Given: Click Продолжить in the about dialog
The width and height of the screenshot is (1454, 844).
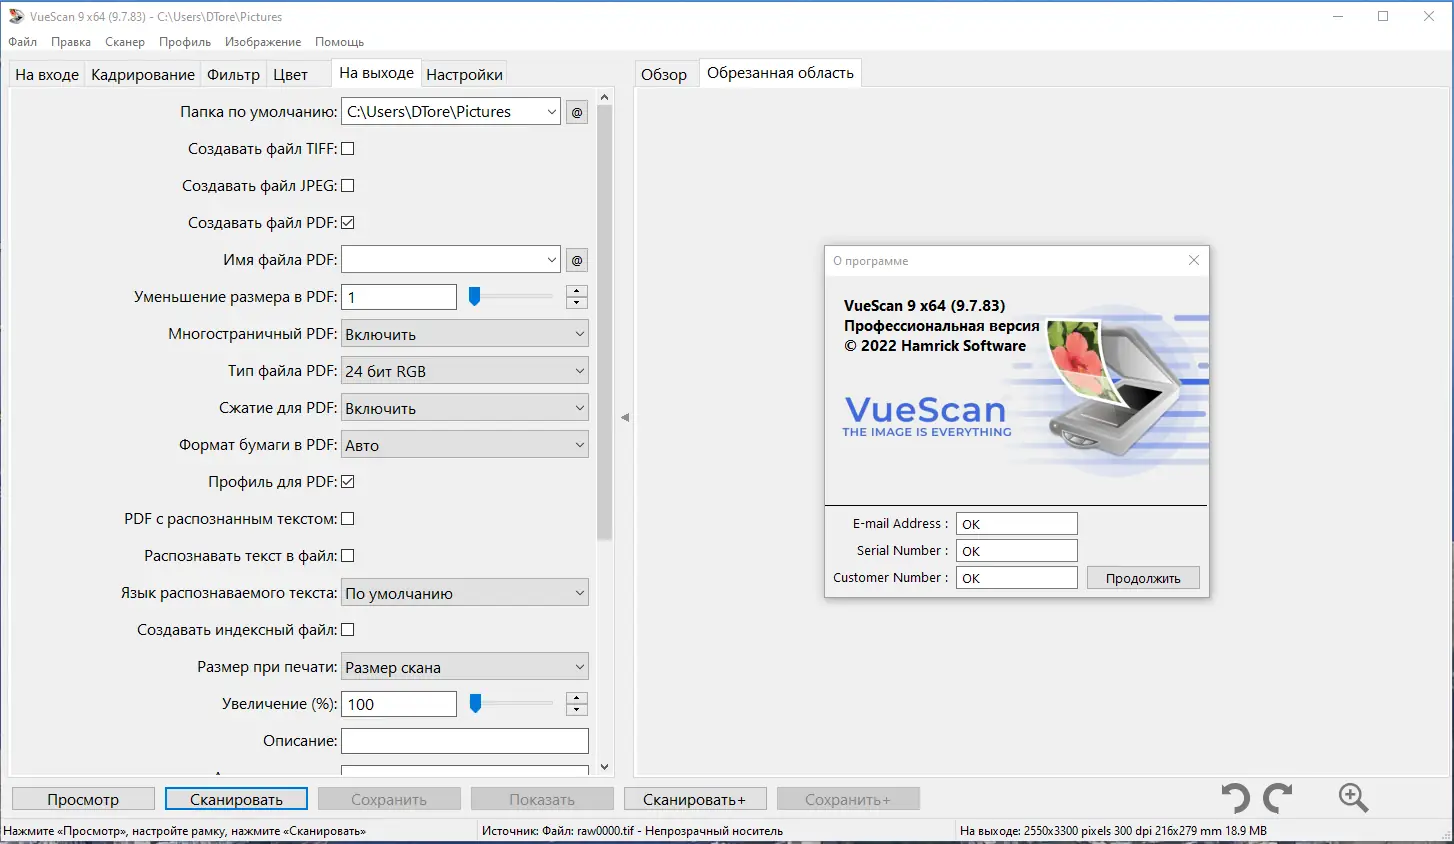Looking at the screenshot, I should [1143, 578].
